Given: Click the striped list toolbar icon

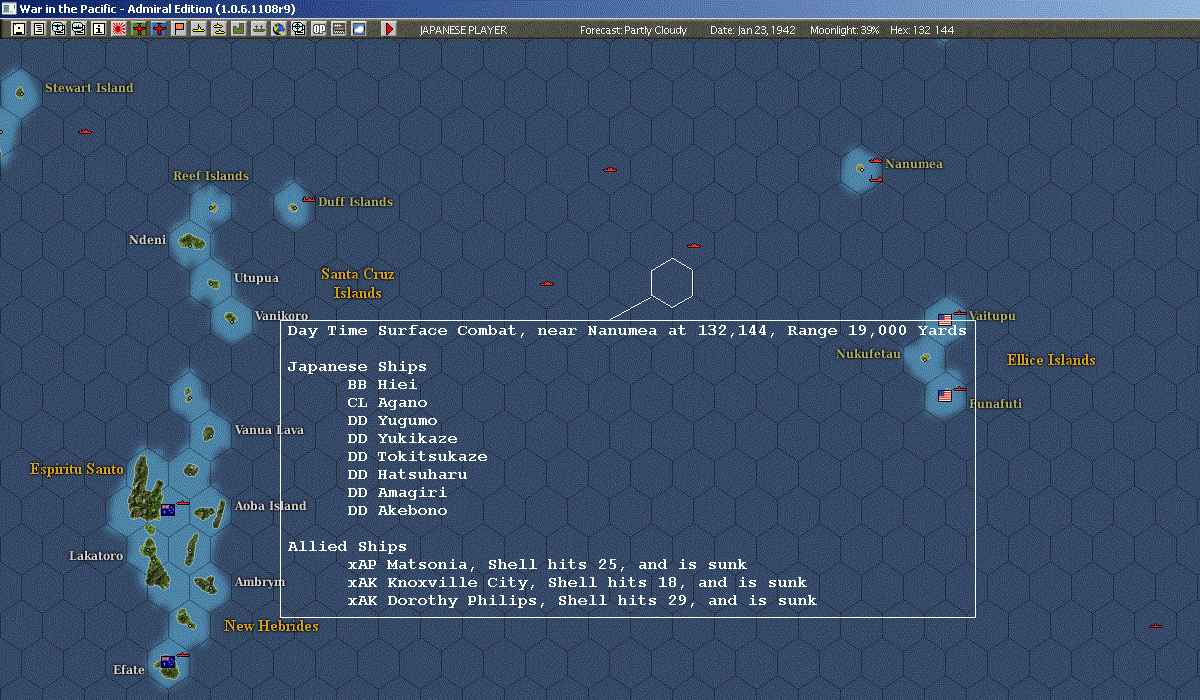Looking at the screenshot, I should pos(339,29).
